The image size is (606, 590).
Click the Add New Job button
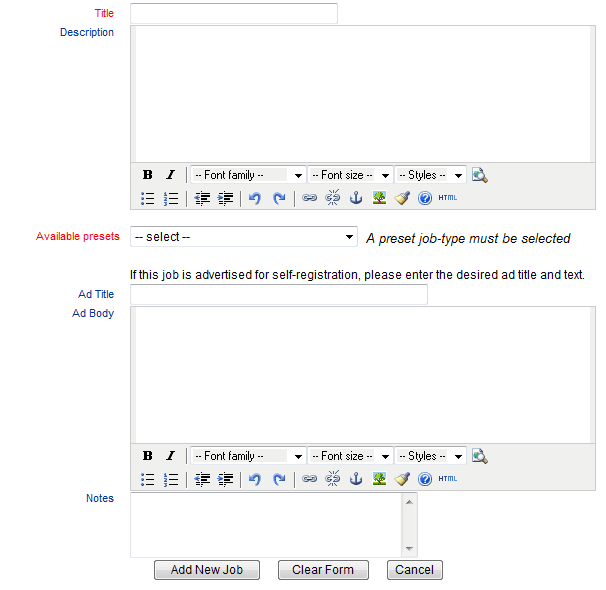[x=207, y=570]
